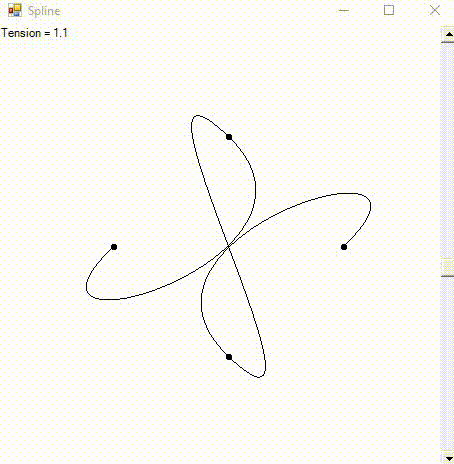Click the vertical scrollbar thumb
This screenshot has height=464, width=454.
coord(448,267)
